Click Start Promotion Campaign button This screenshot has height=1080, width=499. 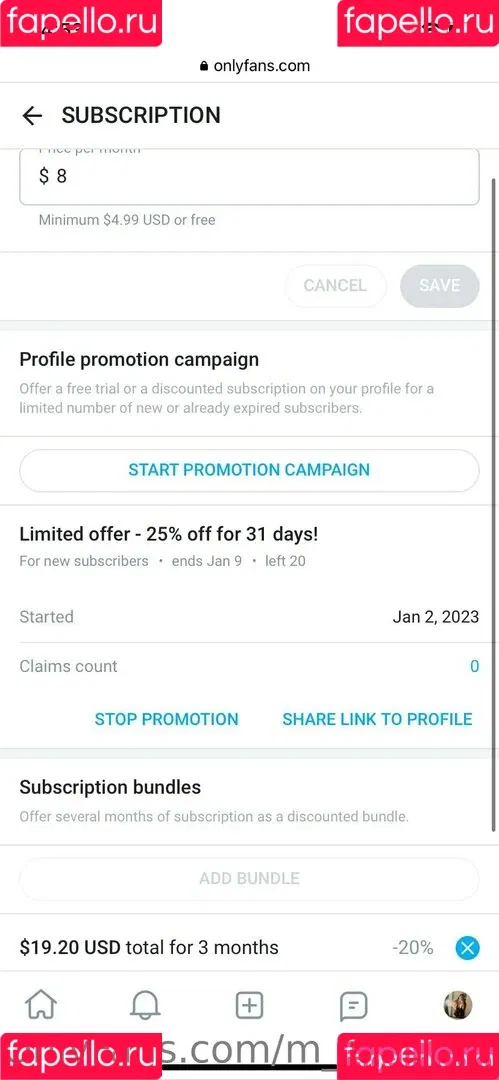click(x=250, y=470)
